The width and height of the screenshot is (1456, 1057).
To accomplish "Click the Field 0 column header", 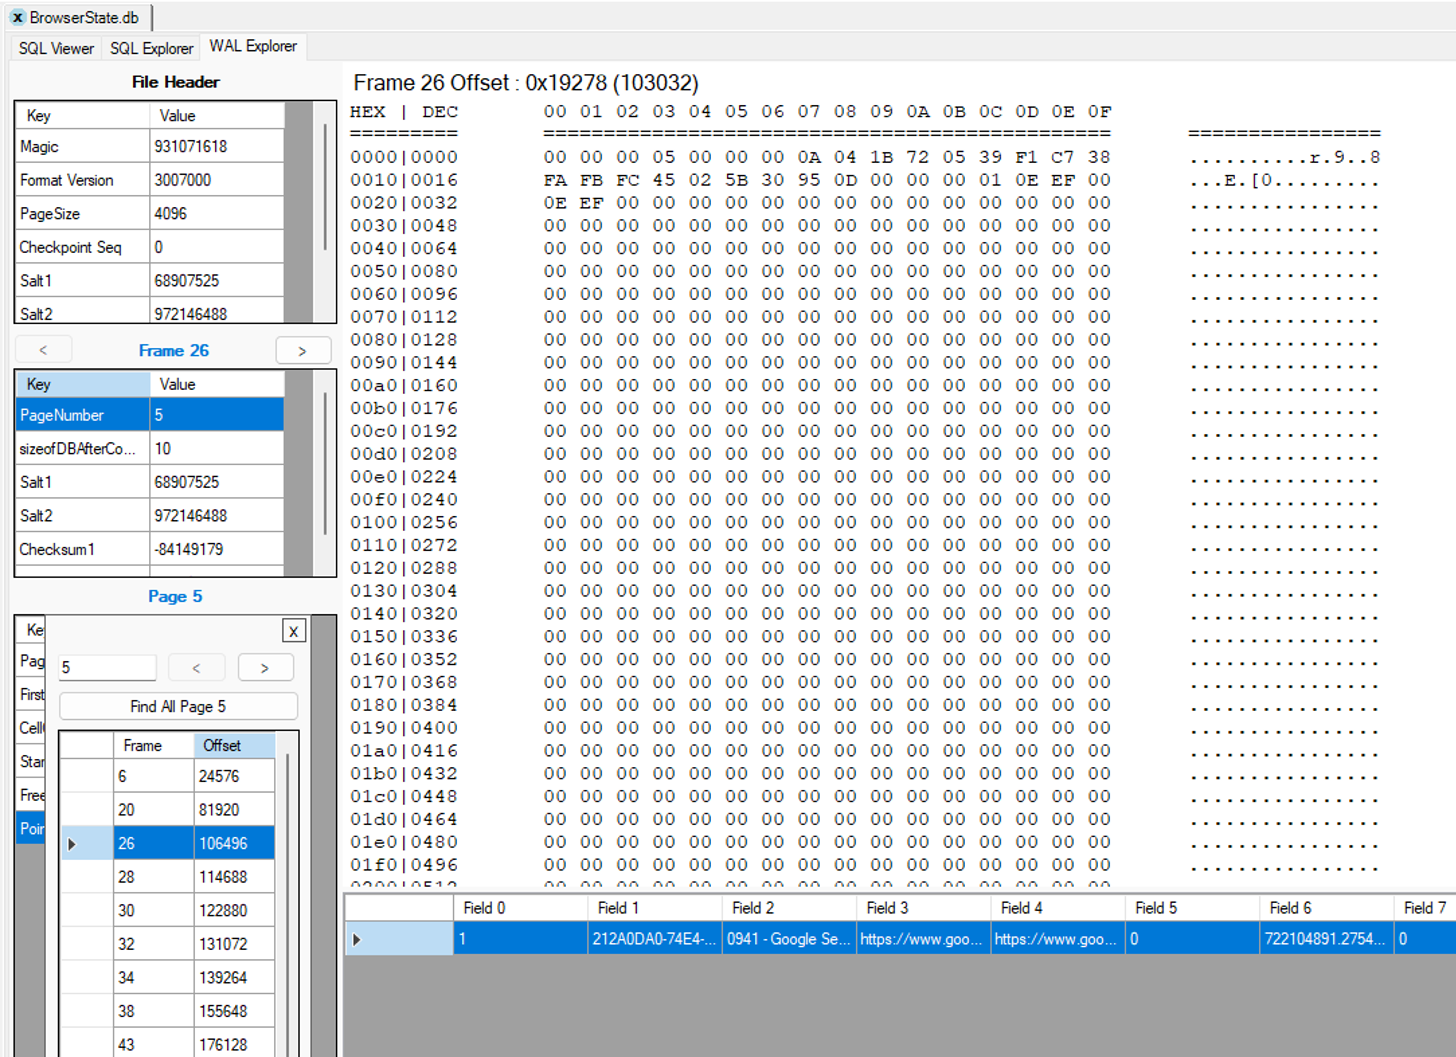I will 520,908.
